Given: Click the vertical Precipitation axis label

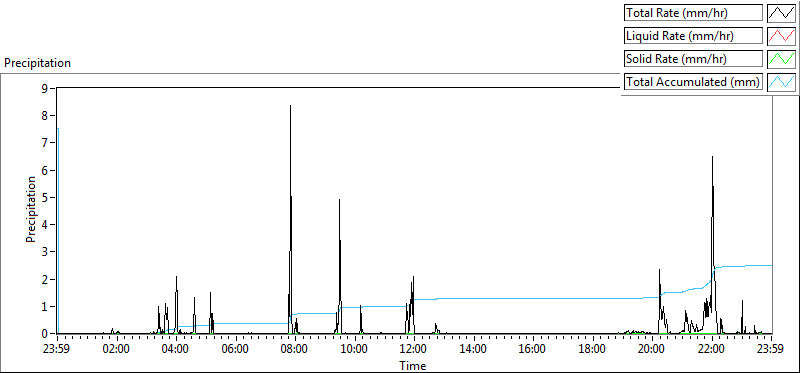Looking at the screenshot, I should (x=31, y=209).
